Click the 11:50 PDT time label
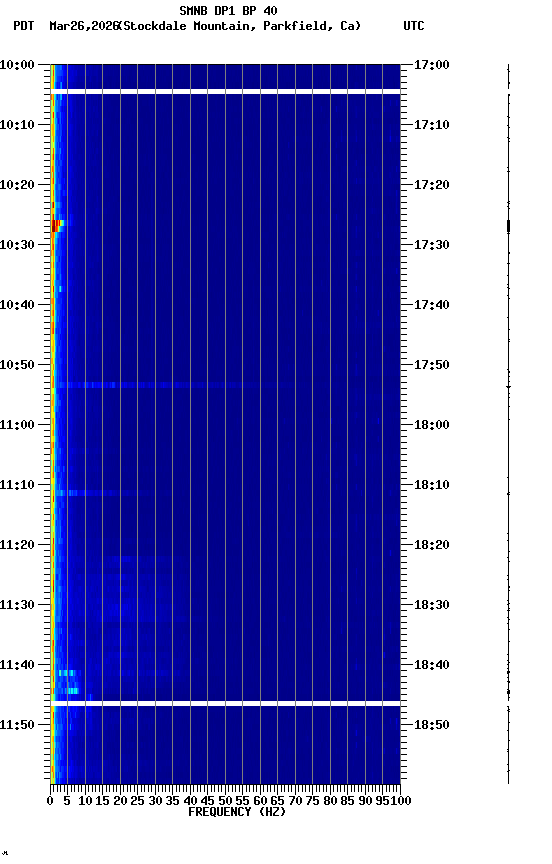 pyautogui.click(x=17, y=725)
